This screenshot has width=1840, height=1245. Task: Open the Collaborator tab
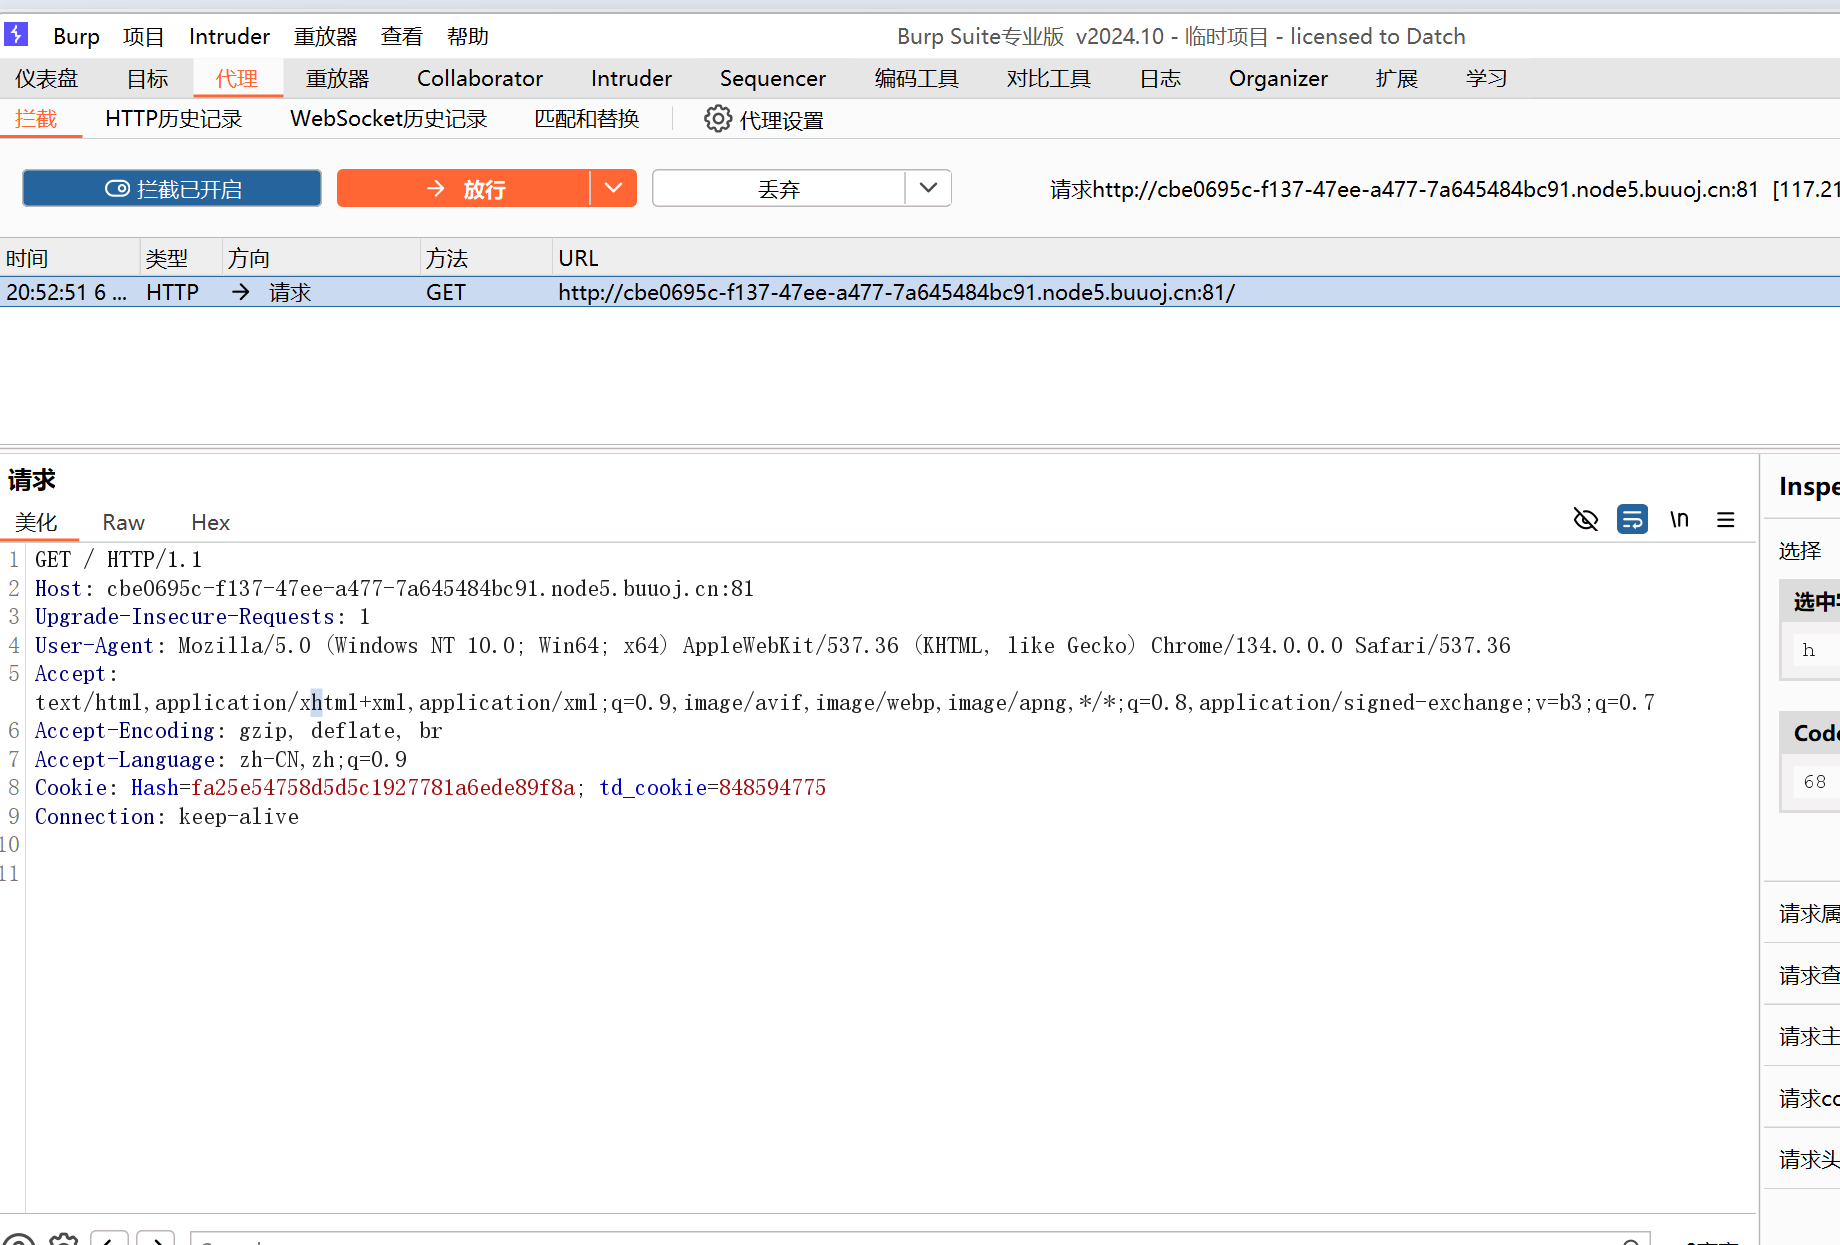pyautogui.click(x=479, y=78)
